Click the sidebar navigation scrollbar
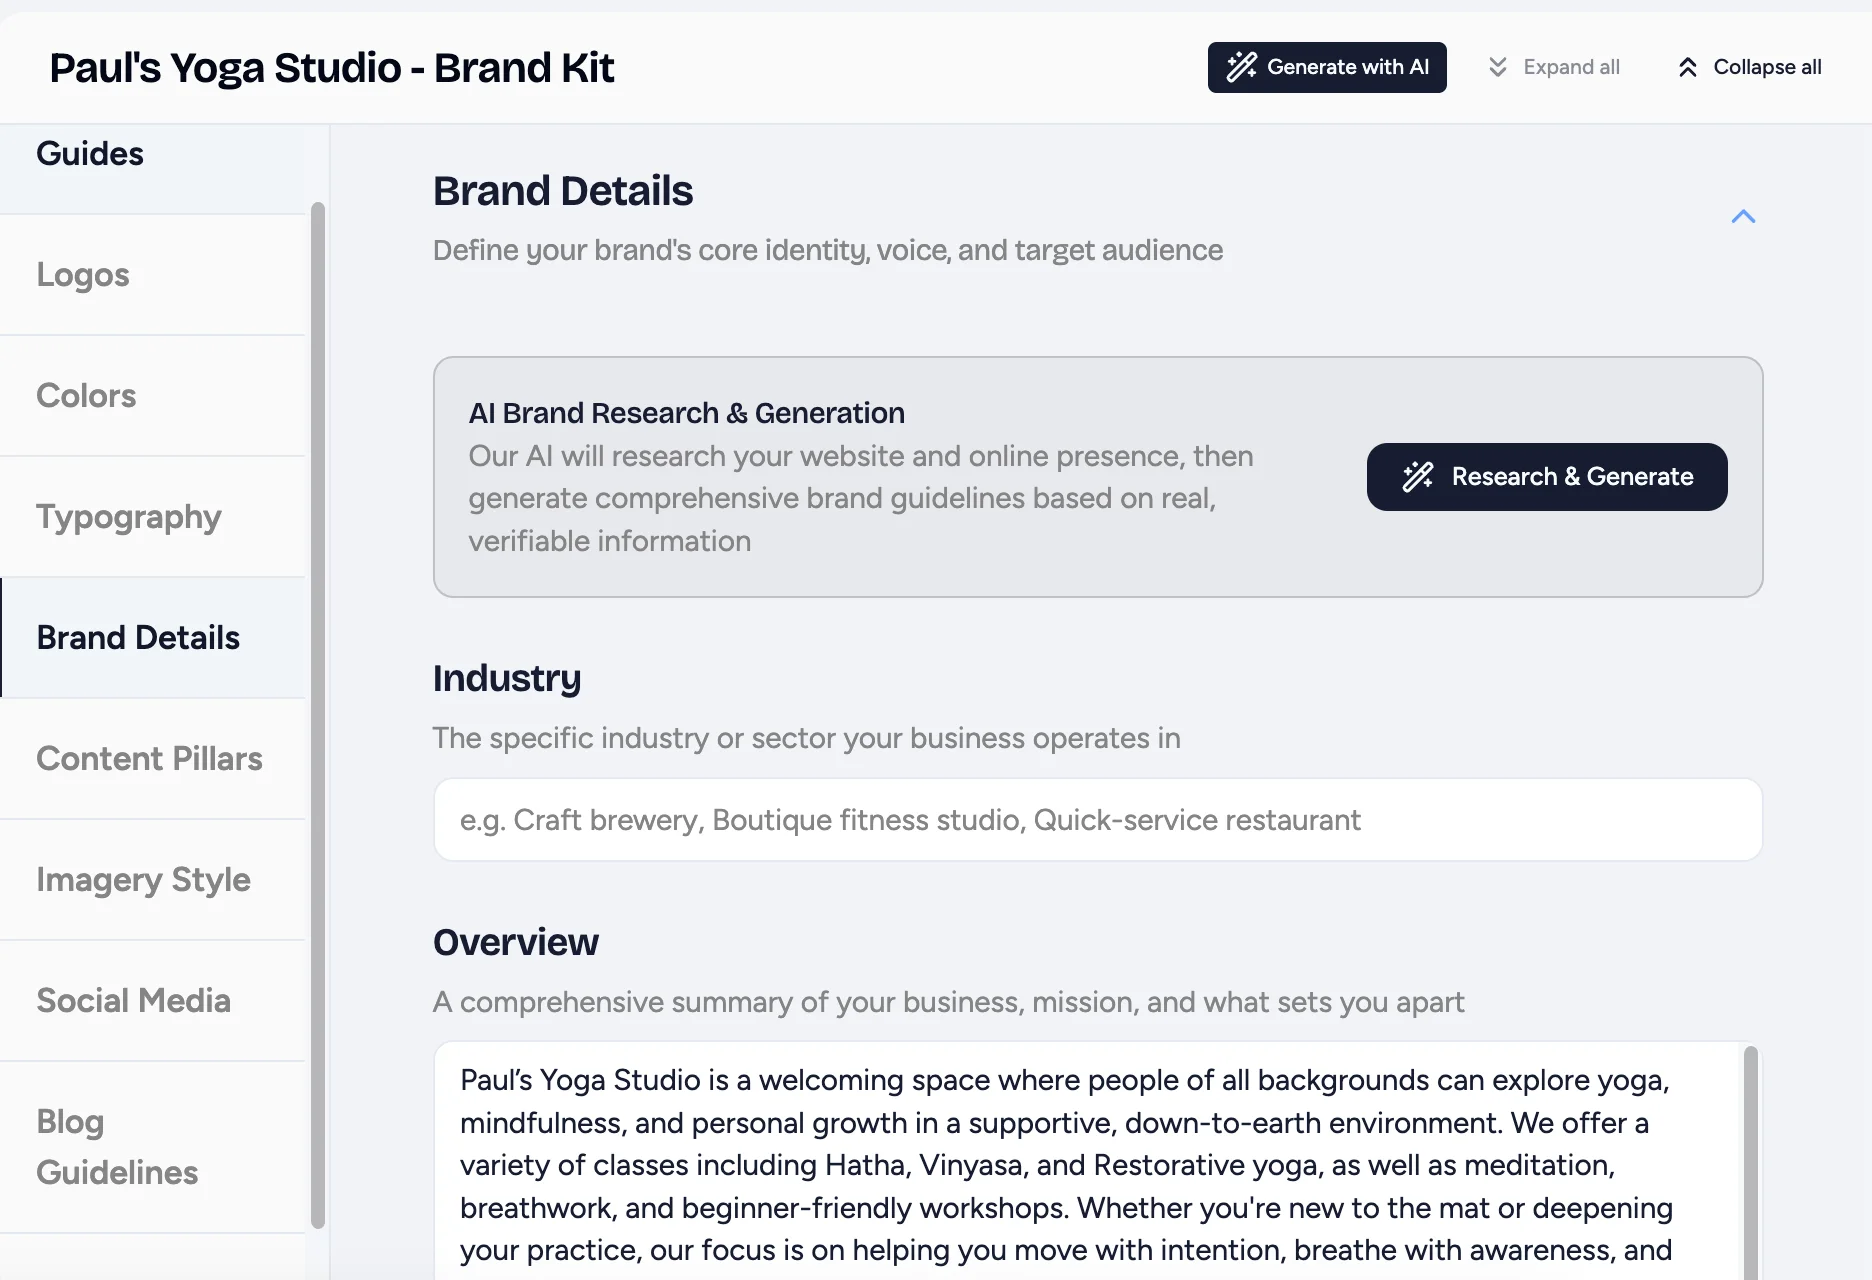The image size is (1872, 1280). pos(318,715)
